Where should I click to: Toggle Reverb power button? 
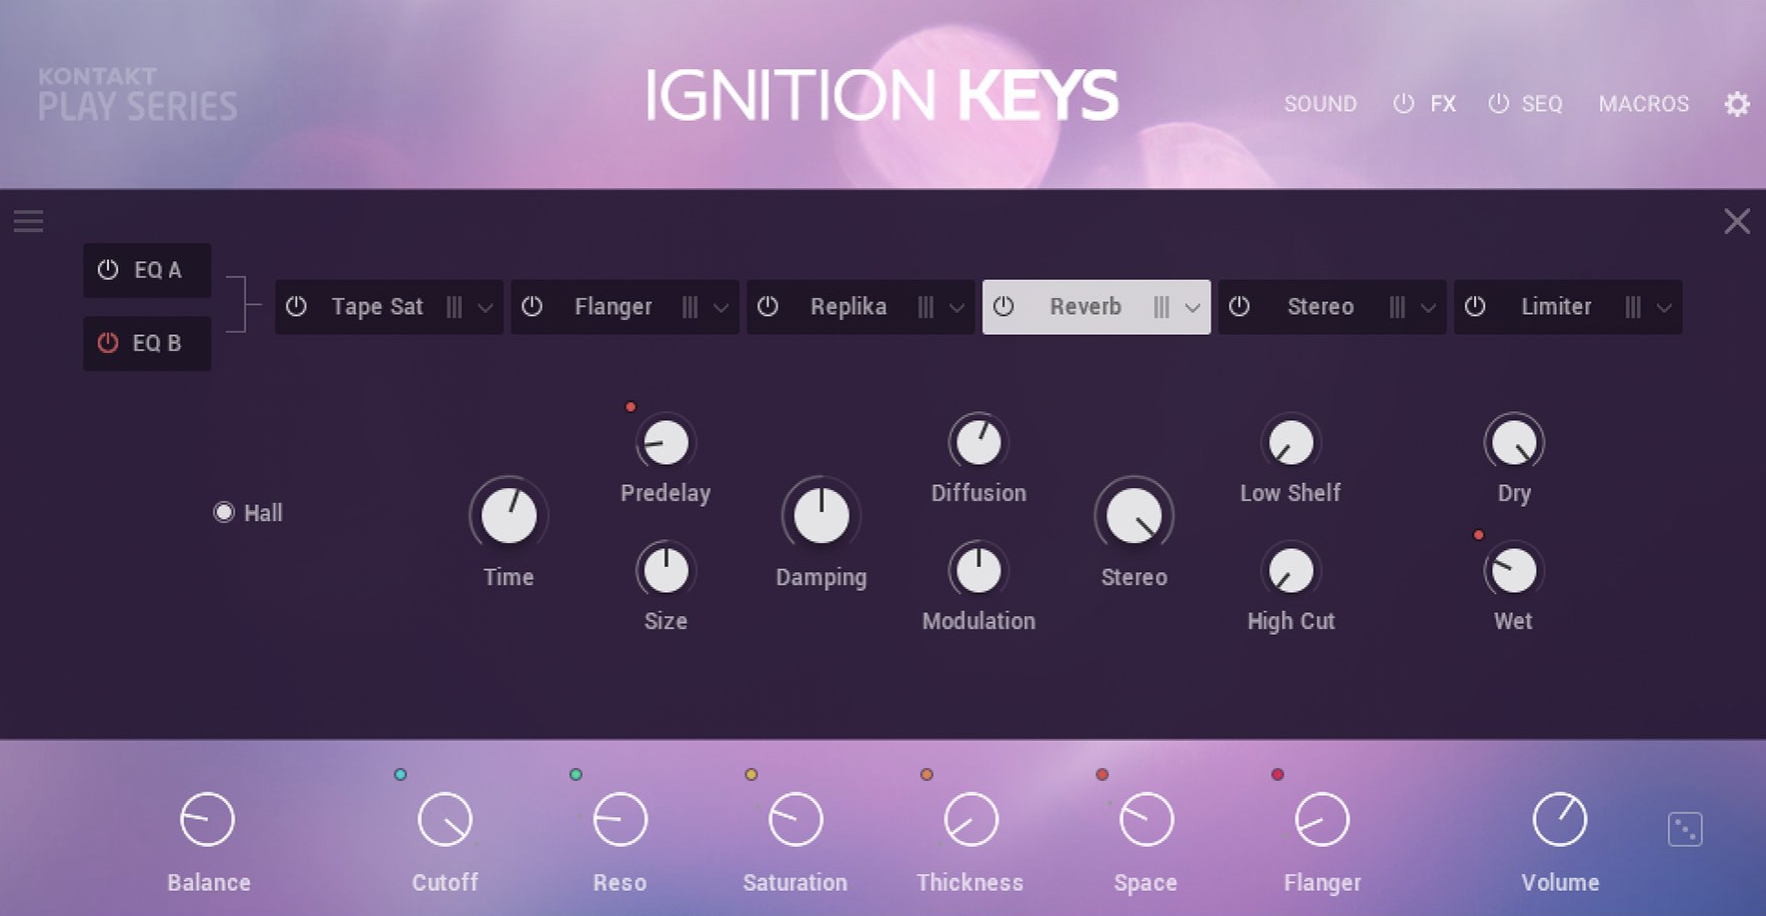(1004, 306)
